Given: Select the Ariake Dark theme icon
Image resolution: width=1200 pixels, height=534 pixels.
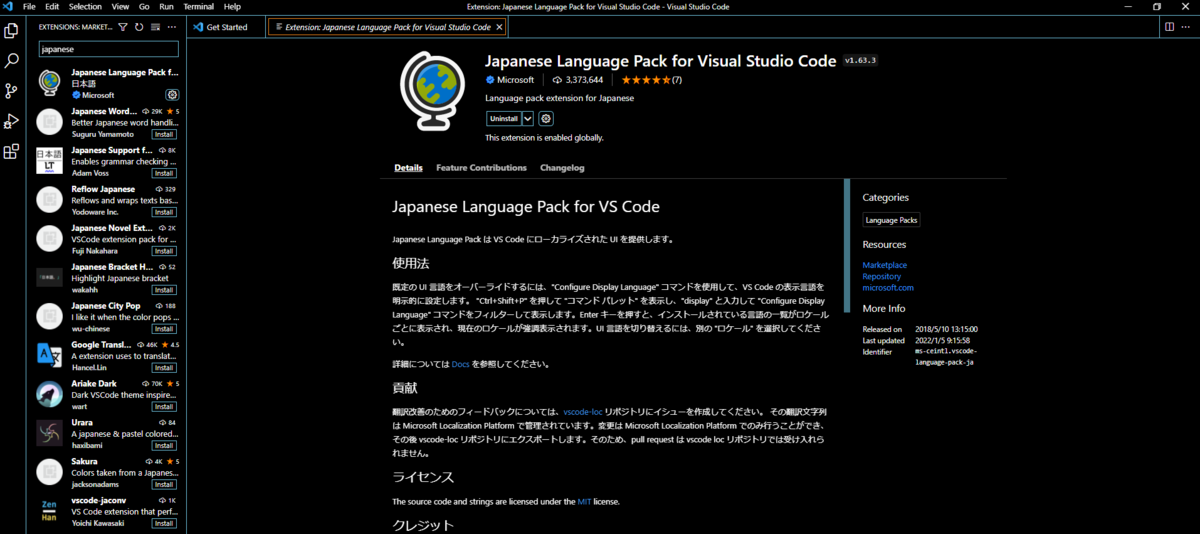Looking at the screenshot, I should click(x=50, y=393).
